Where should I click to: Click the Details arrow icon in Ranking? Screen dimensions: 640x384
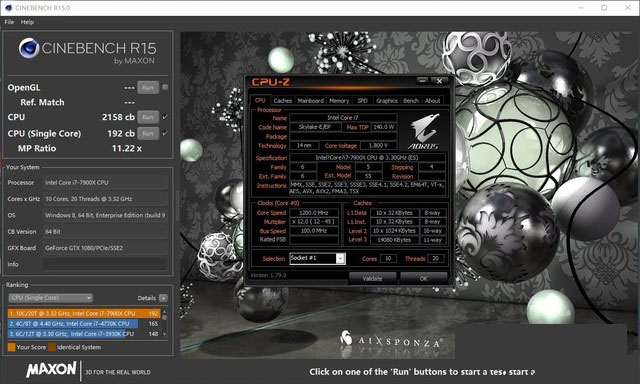tap(163, 298)
